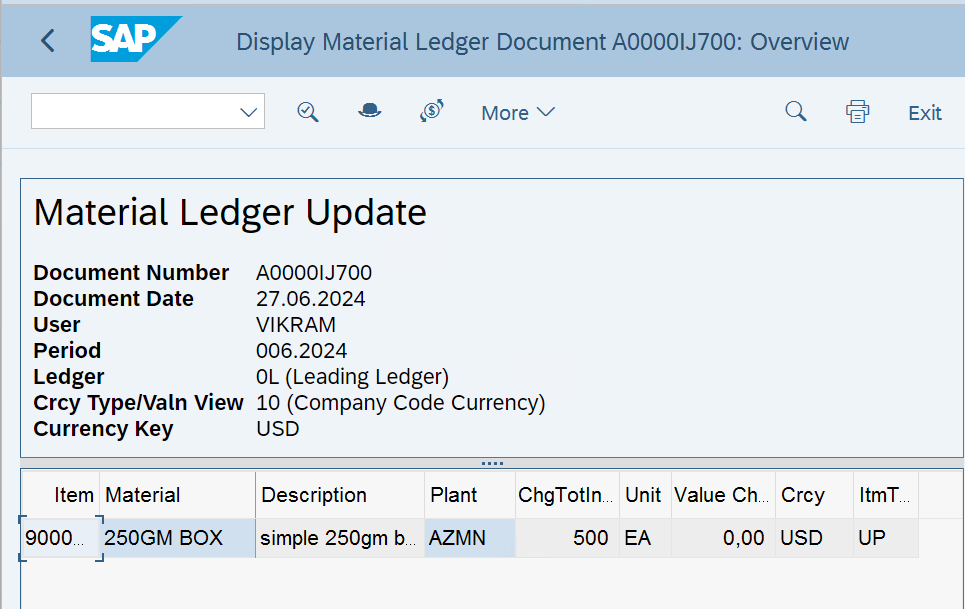Viewport: 965px width, 609px height.
Task: Expand the command field dropdown arrow
Action: 248,111
